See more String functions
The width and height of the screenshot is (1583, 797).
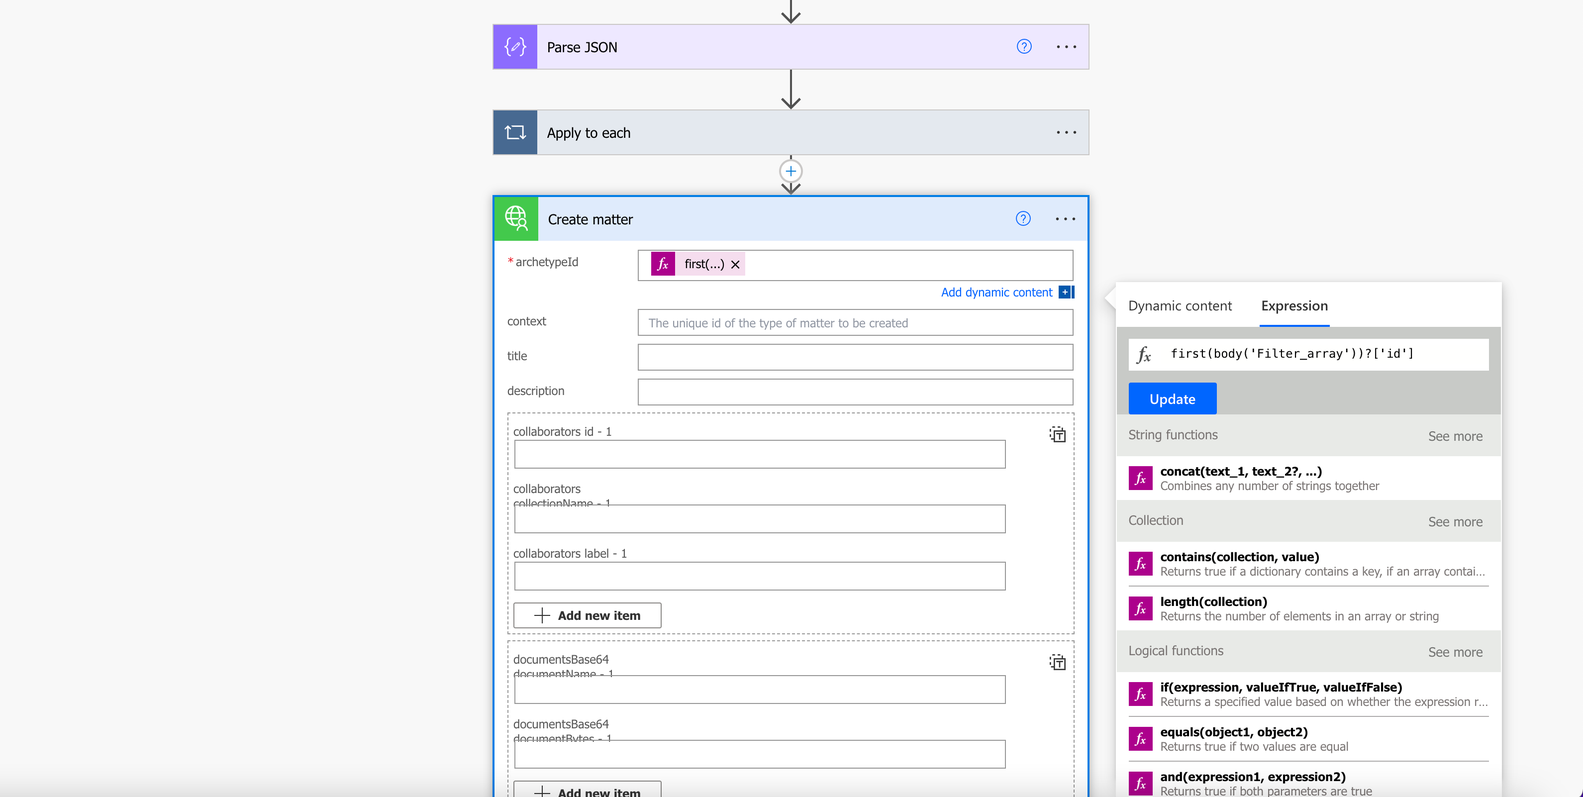tap(1455, 436)
